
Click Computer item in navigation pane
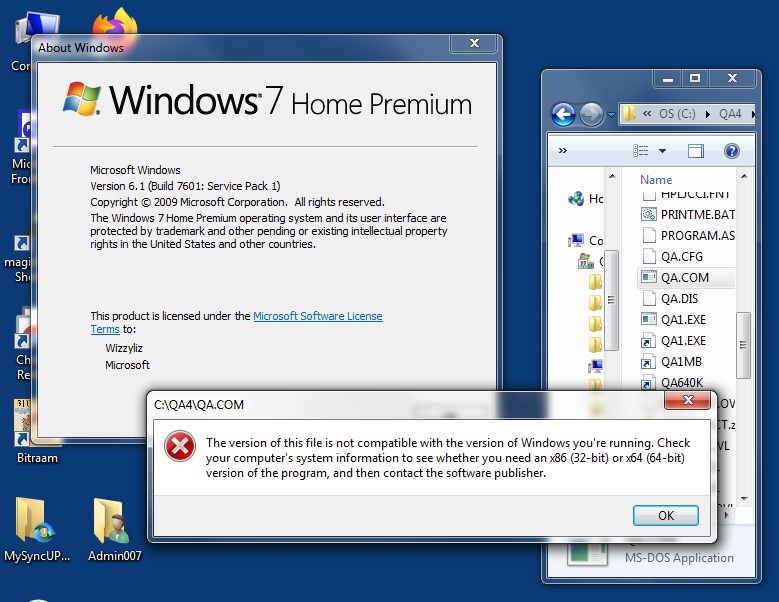coord(585,240)
